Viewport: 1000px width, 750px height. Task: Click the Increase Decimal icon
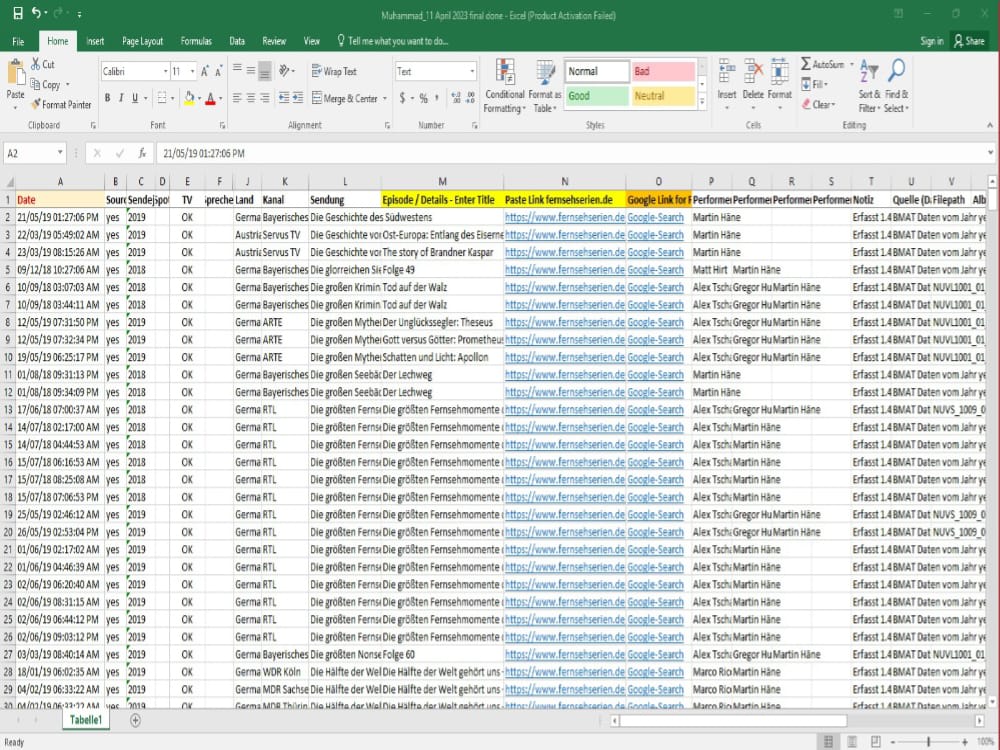pyautogui.click(x=455, y=98)
